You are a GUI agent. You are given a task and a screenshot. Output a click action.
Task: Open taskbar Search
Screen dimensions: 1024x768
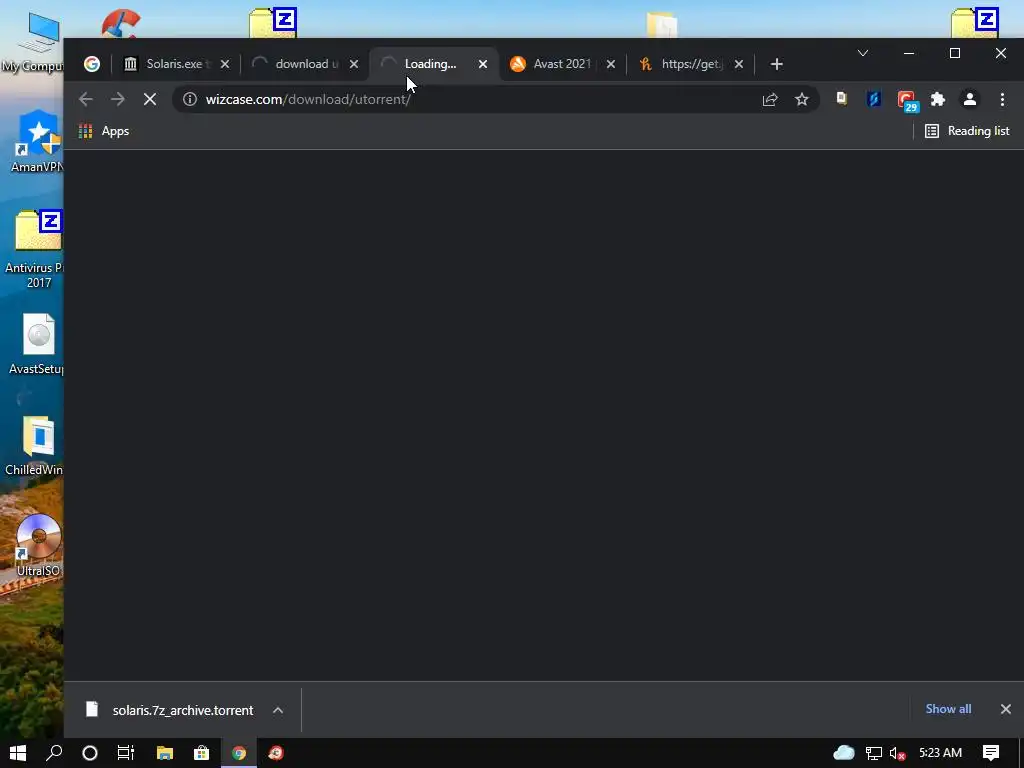tap(54, 753)
